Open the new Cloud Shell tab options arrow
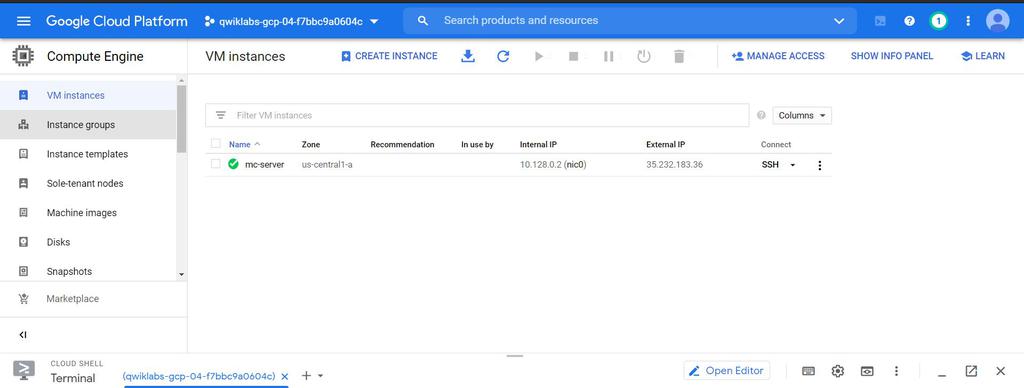 tap(321, 376)
